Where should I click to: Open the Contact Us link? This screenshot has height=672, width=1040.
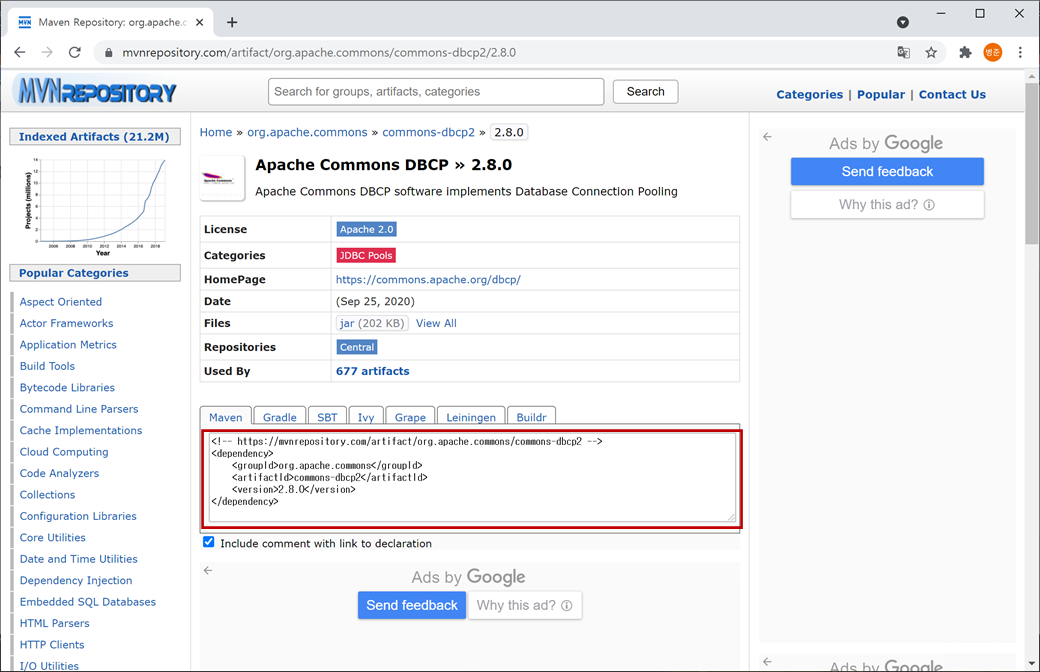(x=952, y=94)
